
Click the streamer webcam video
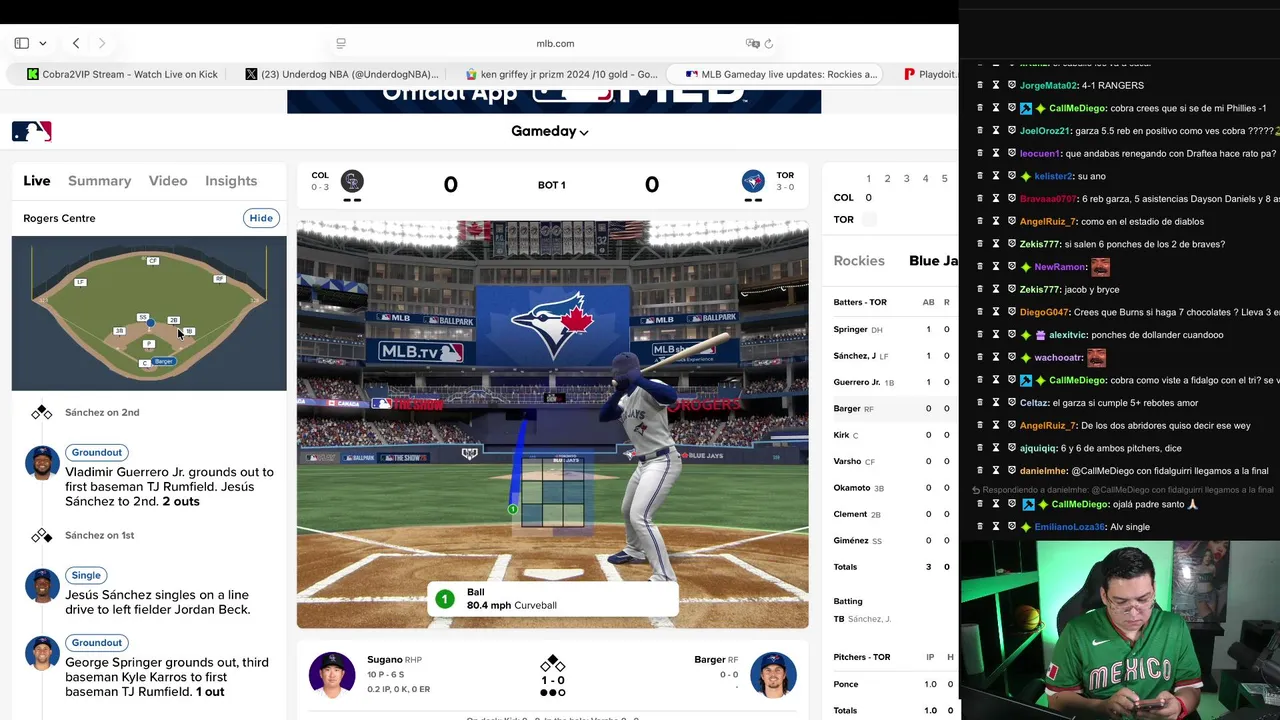(1120, 630)
